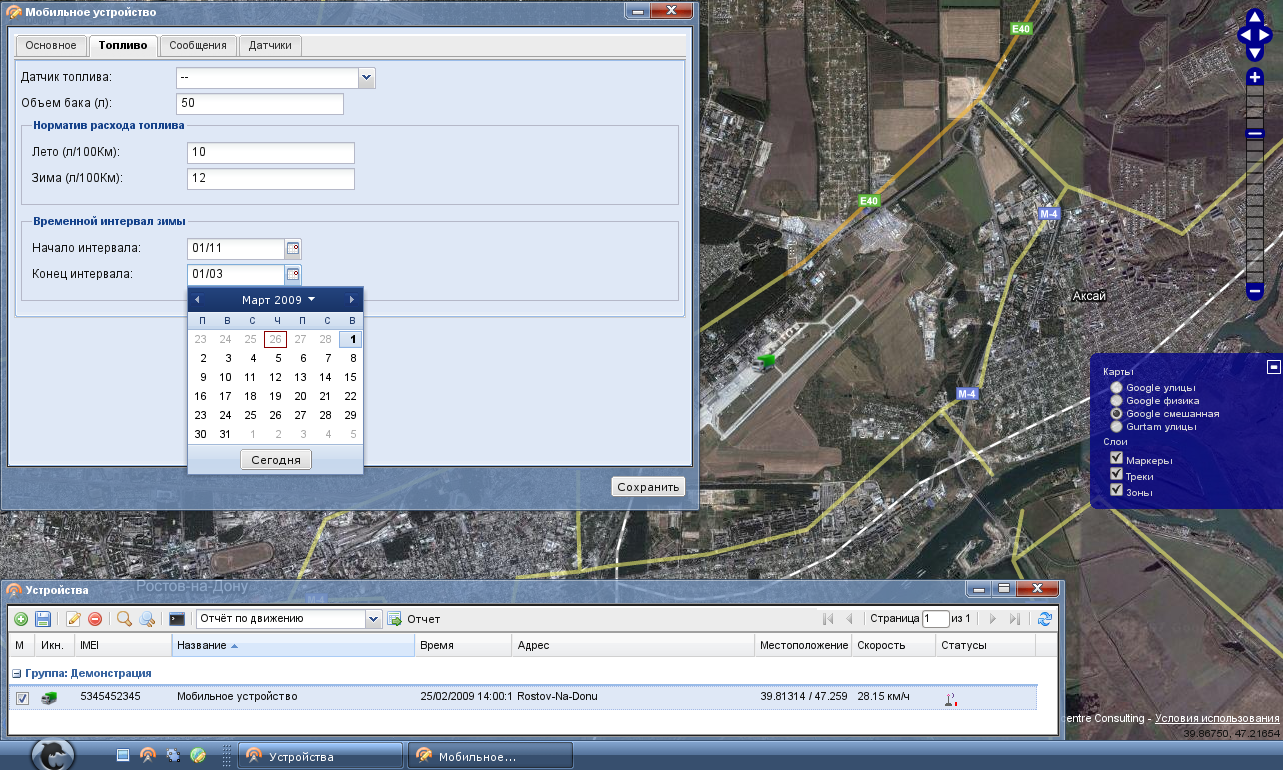Open the Март 2009 month selector
This screenshot has height=770, width=1283.
(278, 299)
